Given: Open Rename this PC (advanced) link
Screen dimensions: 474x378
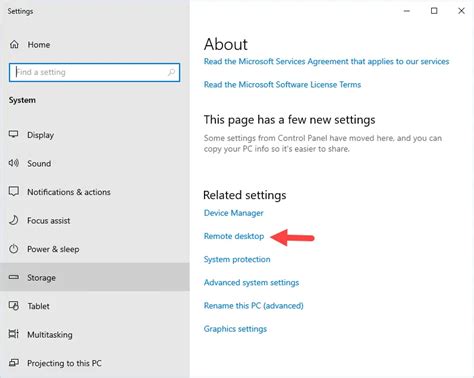Looking at the screenshot, I should click(x=253, y=306).
